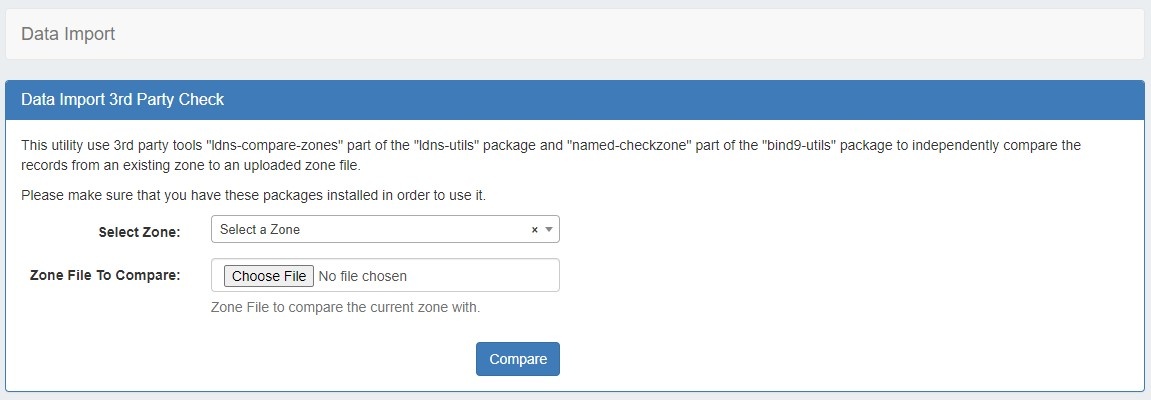The image size is (1151, 400).
Task: Click the 'Zone File To Compare:' label
Action: click(x=105, y=275)
